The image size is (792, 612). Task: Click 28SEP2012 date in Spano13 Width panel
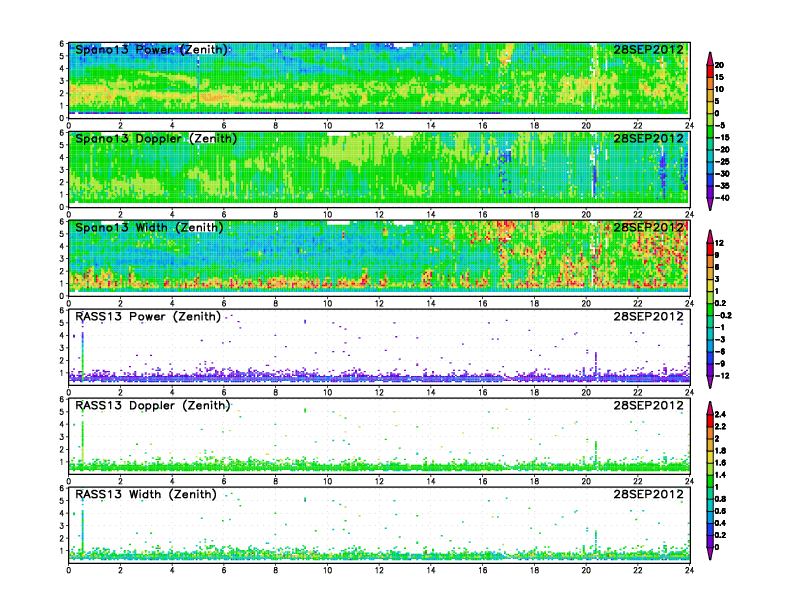pyautogui.click(x=648, y=227)
